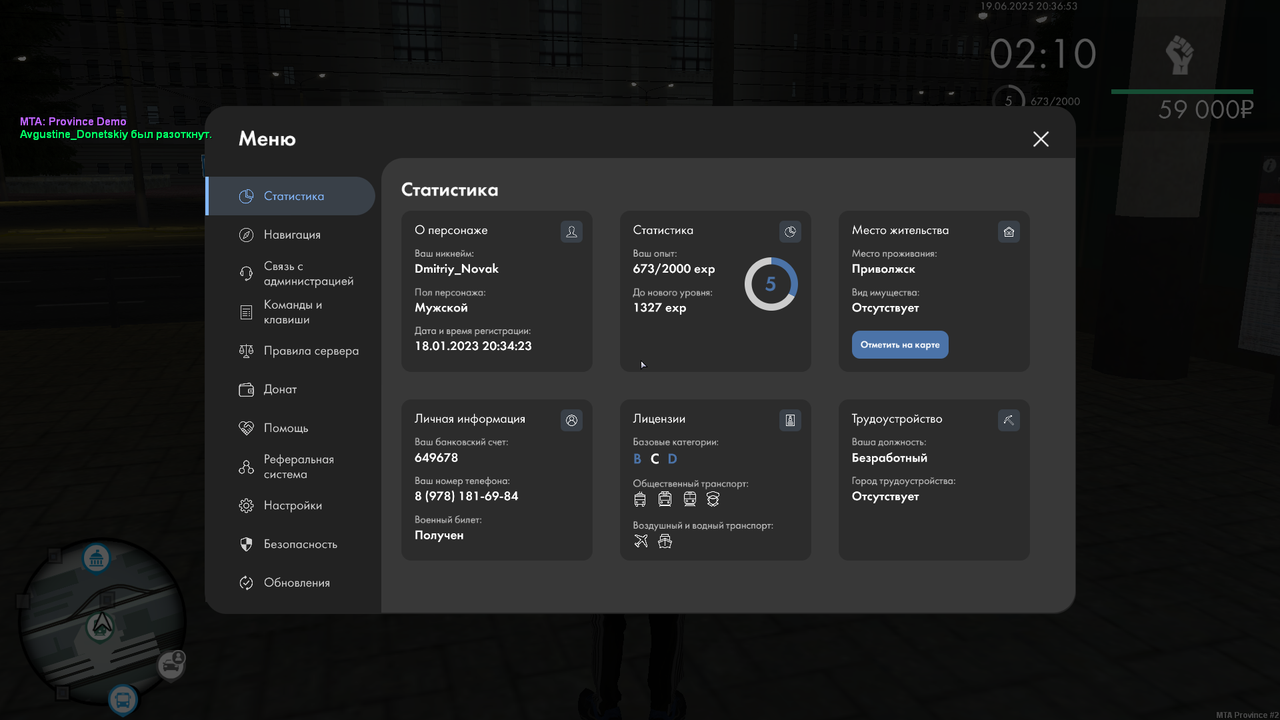
Task: Click the 02:10 game clock
Action: (1043, 54)
